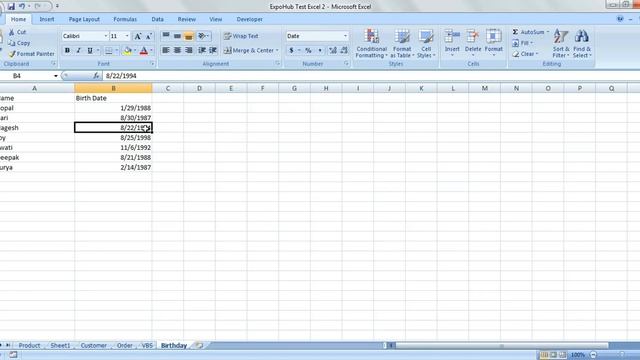
Task: Click Increase Indent icon
Action: coord(213,50)
